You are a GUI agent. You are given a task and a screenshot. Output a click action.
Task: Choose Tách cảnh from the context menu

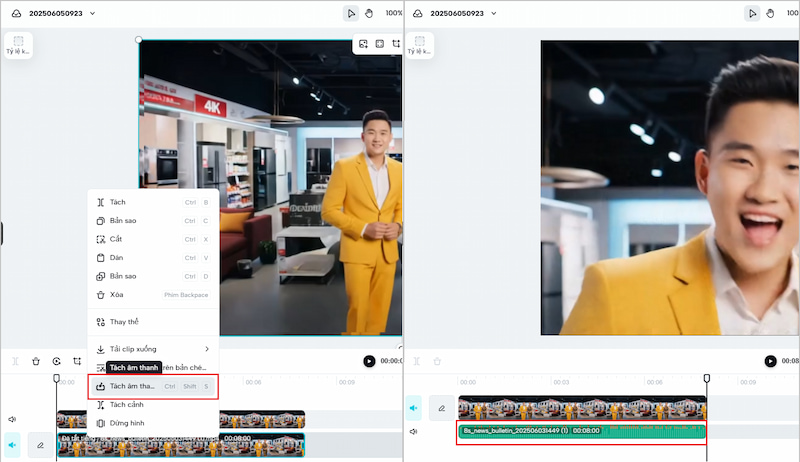click(x=153, y=404)
